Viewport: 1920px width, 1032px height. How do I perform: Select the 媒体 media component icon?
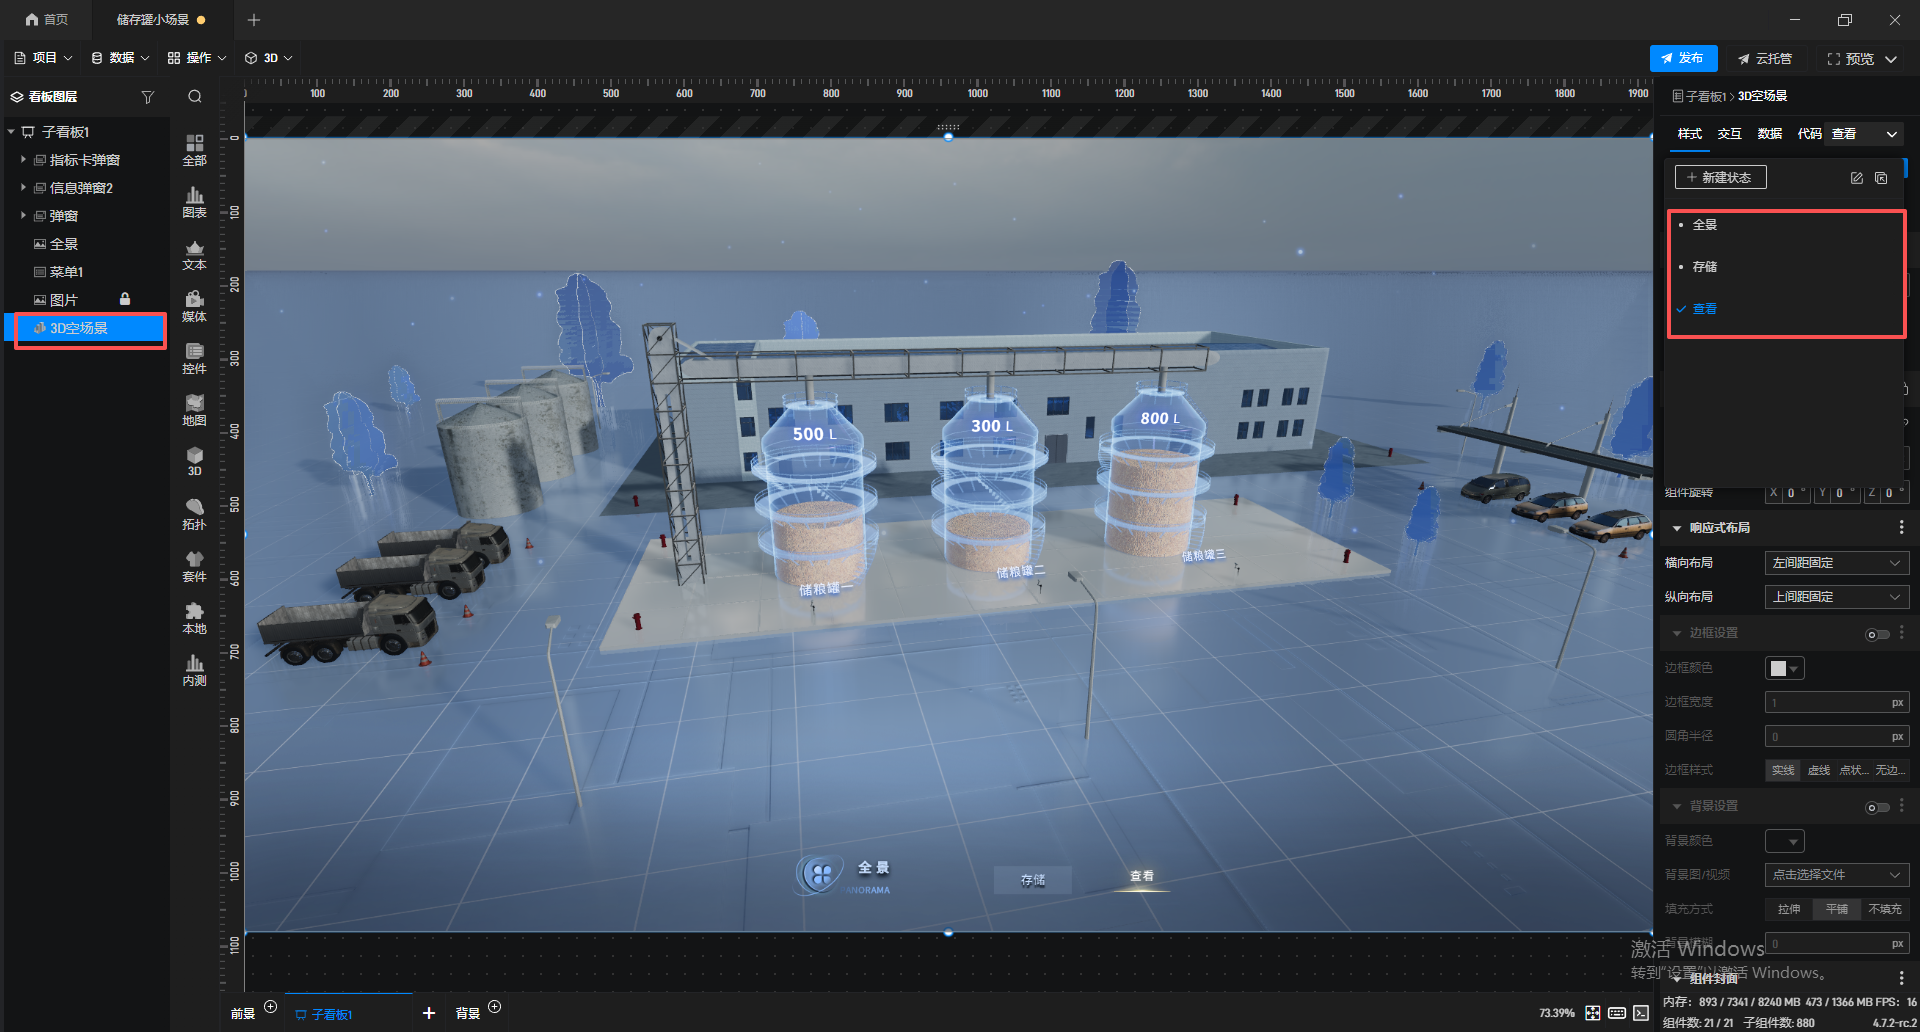tap(194, 306)
